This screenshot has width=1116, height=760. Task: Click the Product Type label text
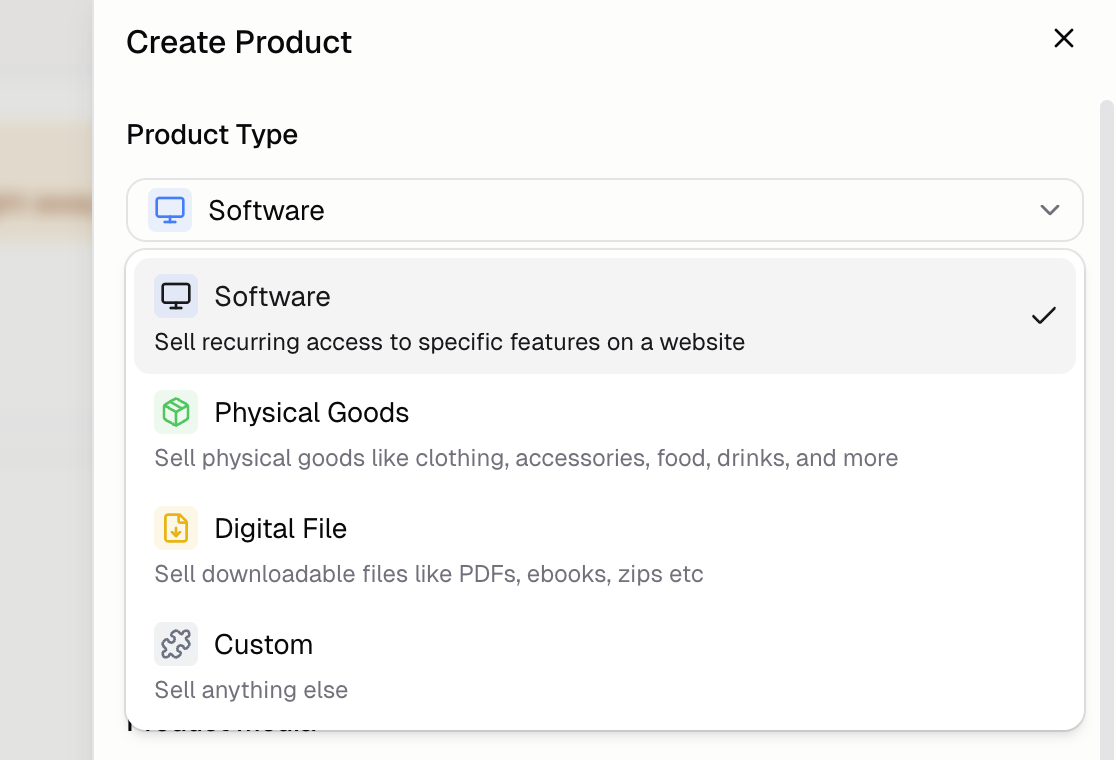point(212,134)
